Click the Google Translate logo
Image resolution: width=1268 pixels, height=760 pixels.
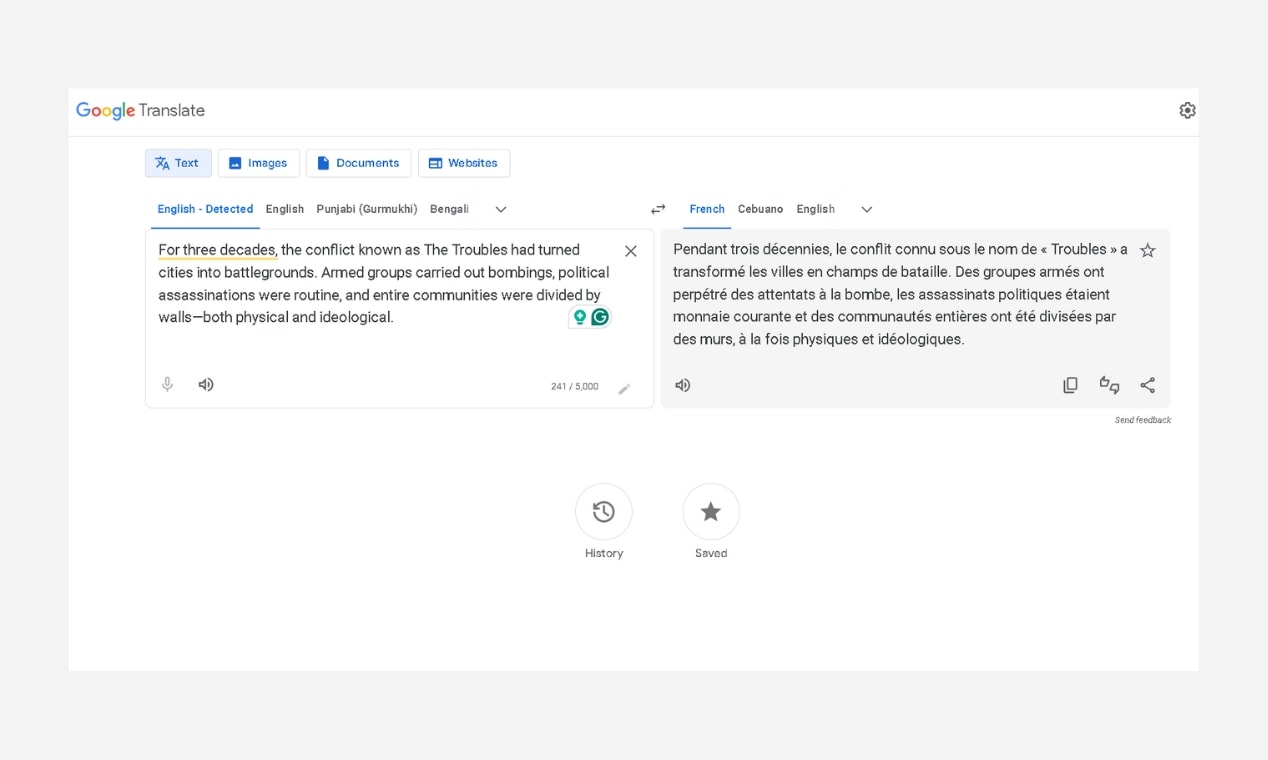(140, 111)
